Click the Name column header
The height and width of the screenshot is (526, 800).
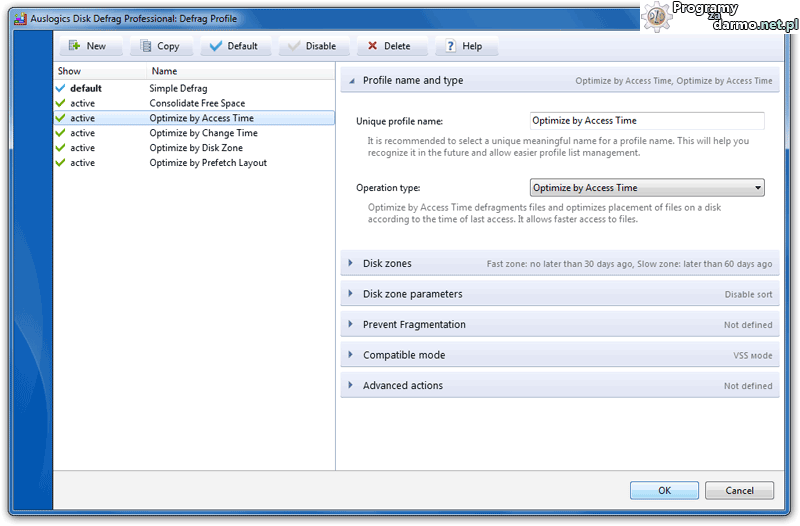[x=164, y=71]
